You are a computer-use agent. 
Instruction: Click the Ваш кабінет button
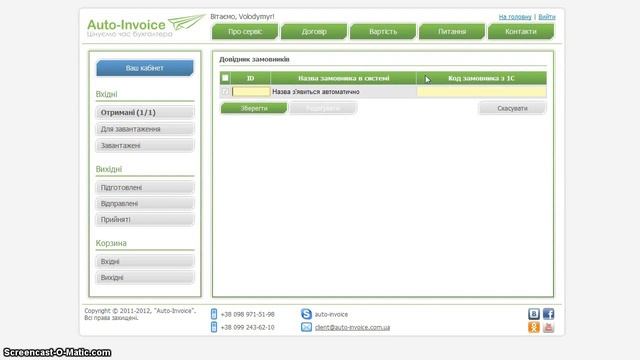point(145,68)
